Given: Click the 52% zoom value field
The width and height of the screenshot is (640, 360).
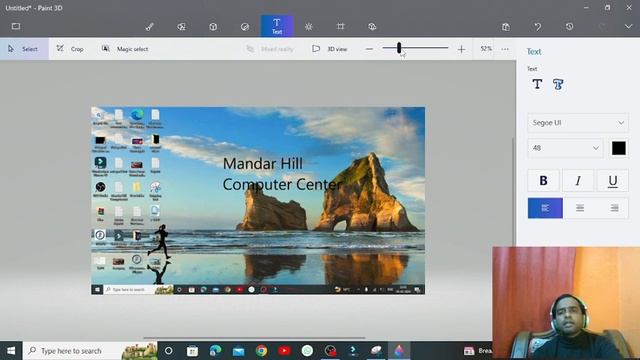Looking at the screenshot, I should [486, 49].
